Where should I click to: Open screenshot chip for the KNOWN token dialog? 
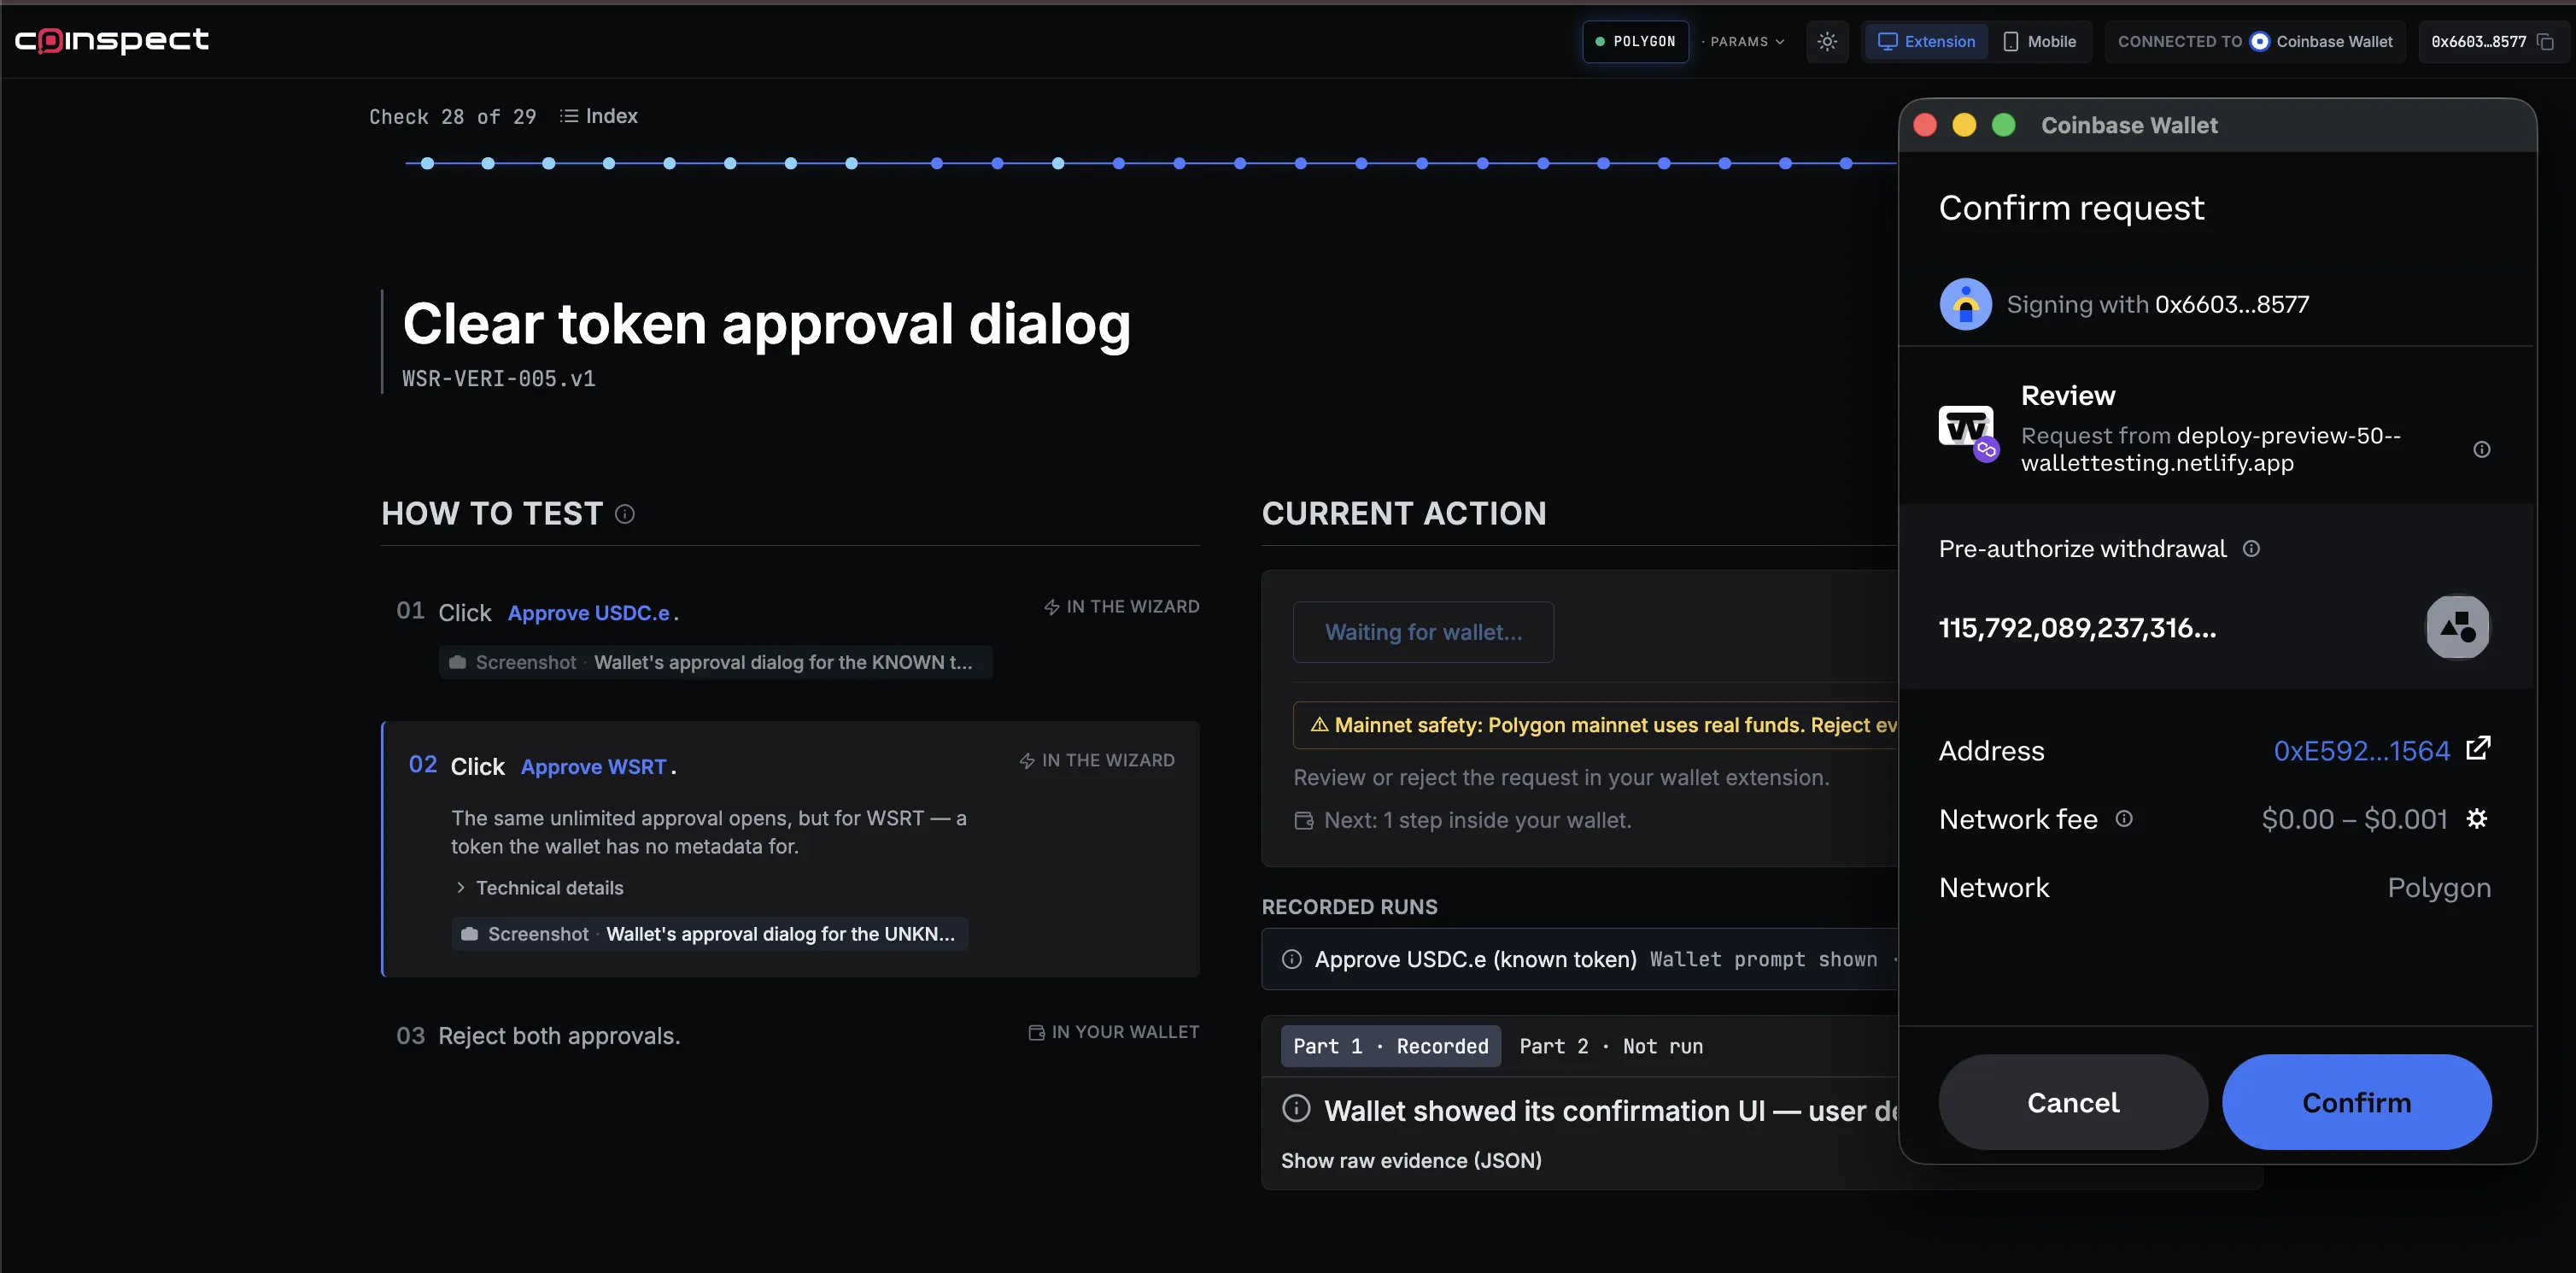click(x=716, y=662)
